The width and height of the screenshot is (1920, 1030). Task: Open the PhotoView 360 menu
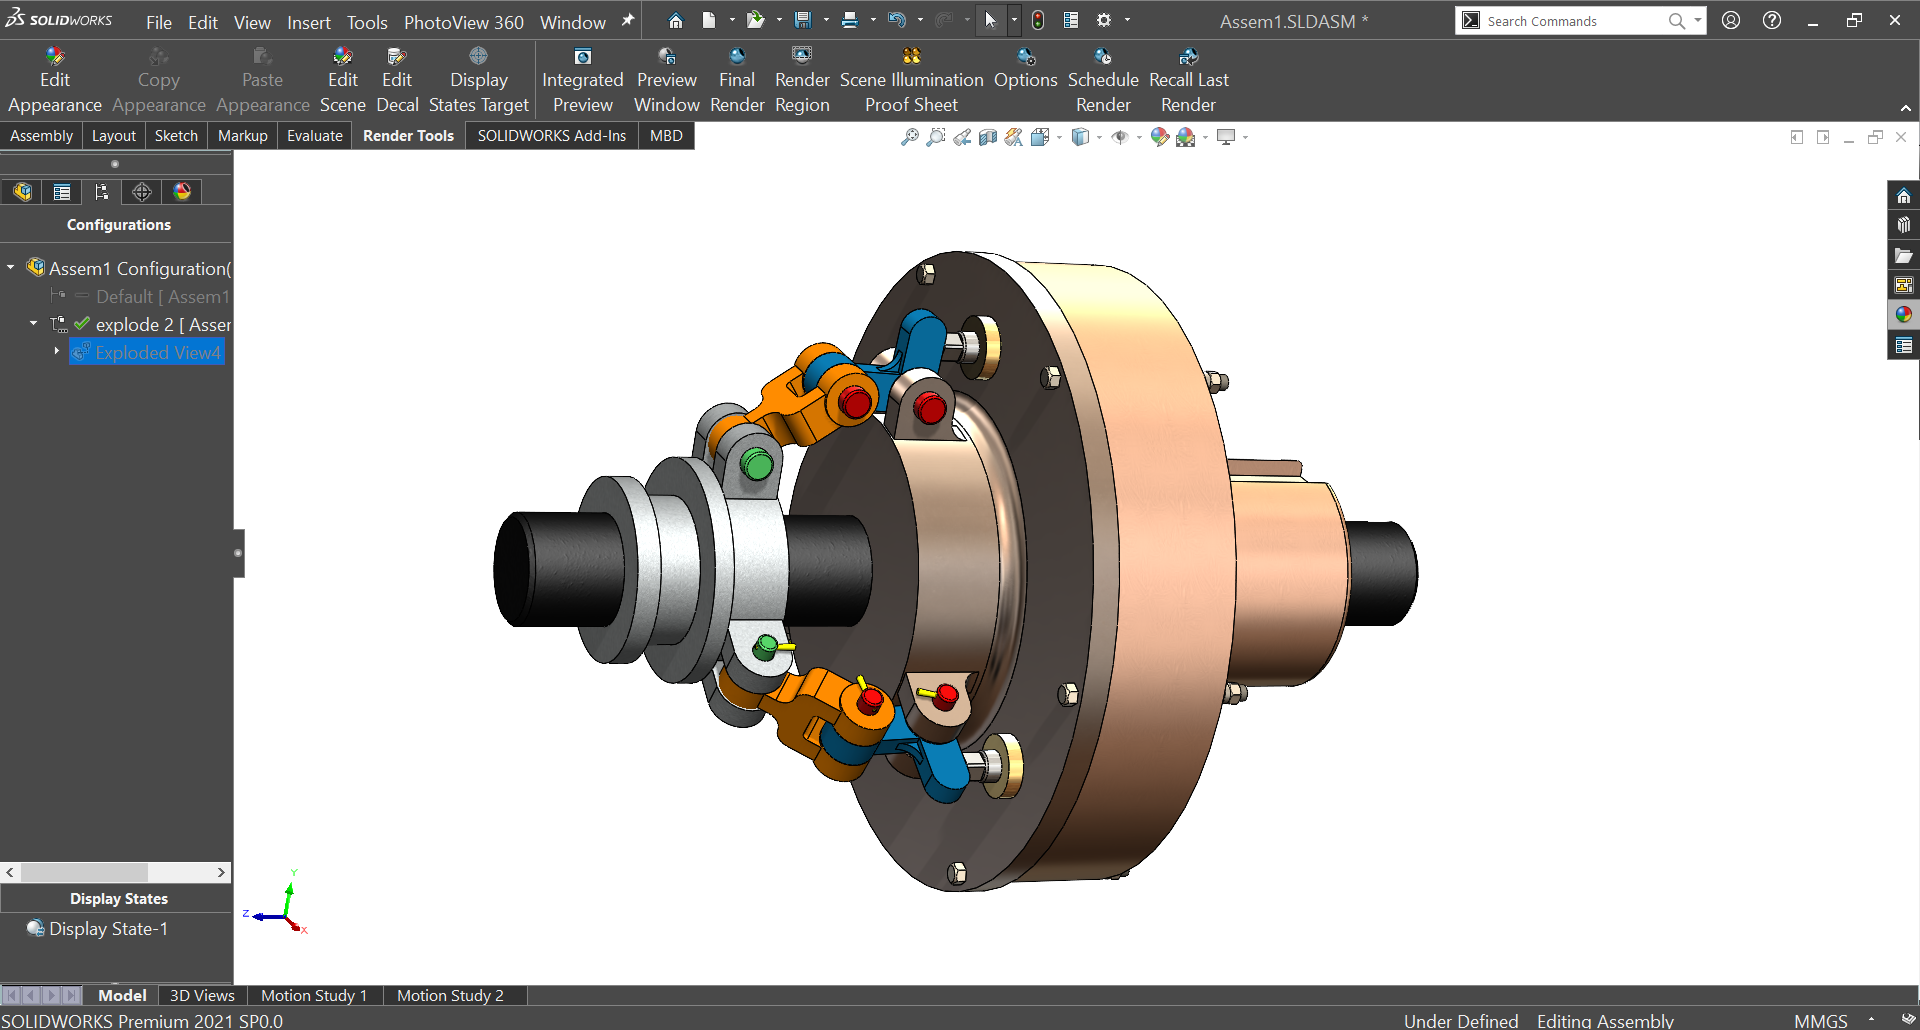tap(464, 22)
